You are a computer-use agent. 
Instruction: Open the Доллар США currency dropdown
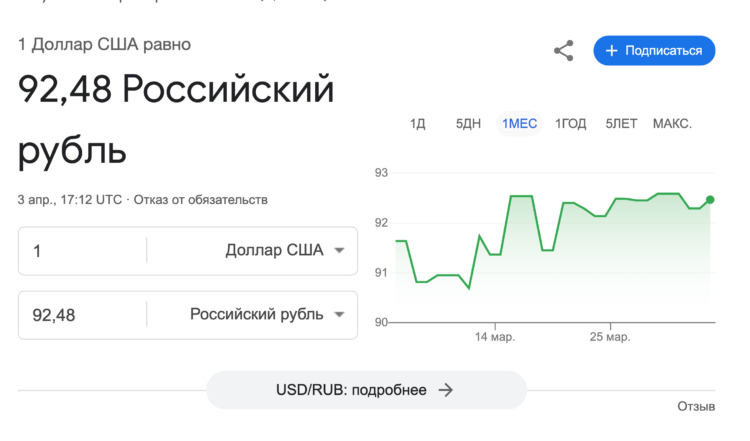tap(339, 250)
